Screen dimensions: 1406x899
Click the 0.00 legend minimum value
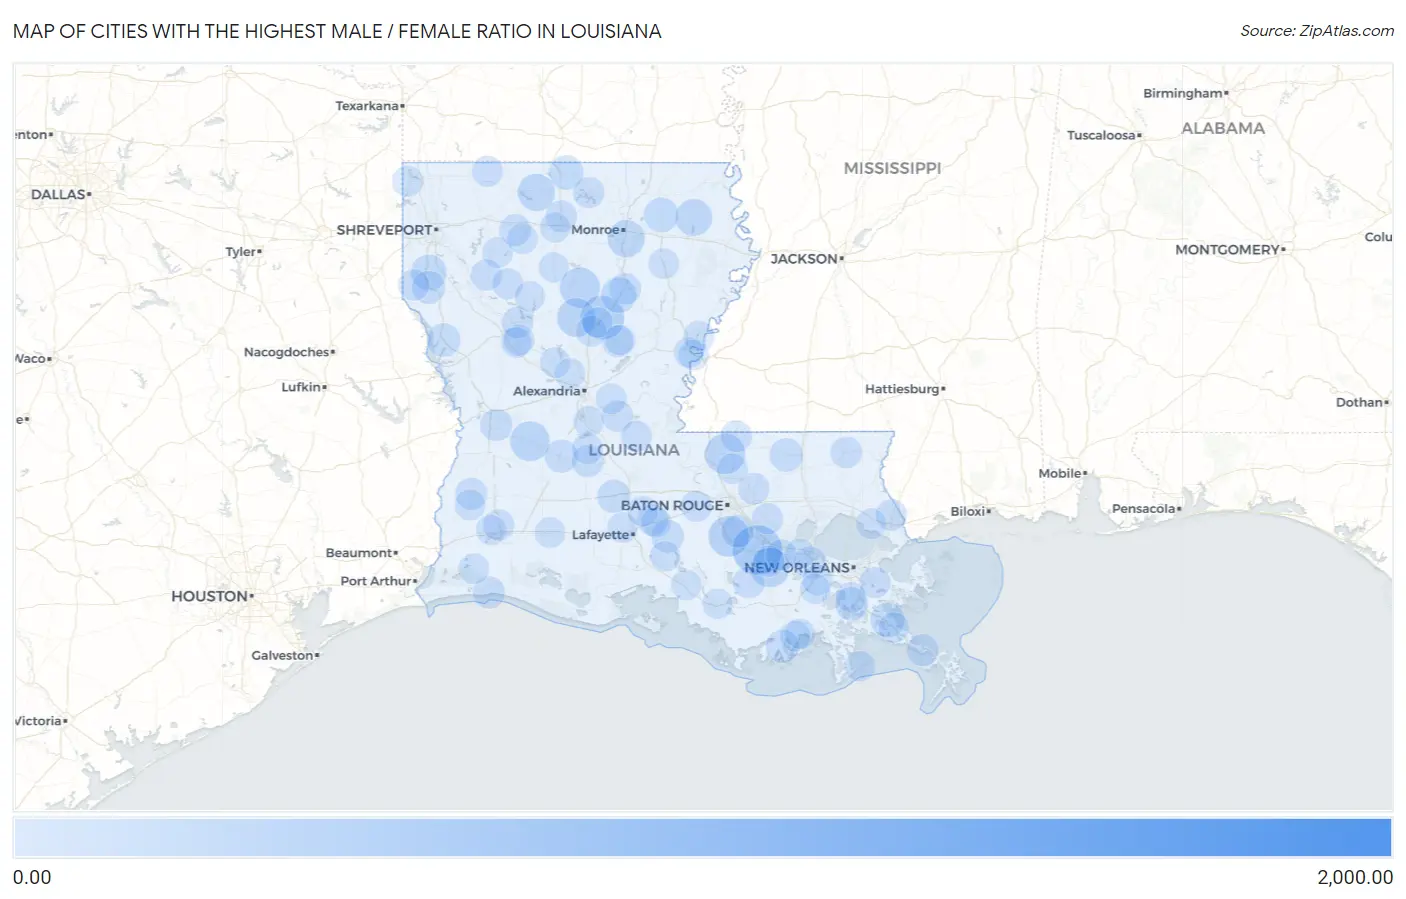pos(32,877)
